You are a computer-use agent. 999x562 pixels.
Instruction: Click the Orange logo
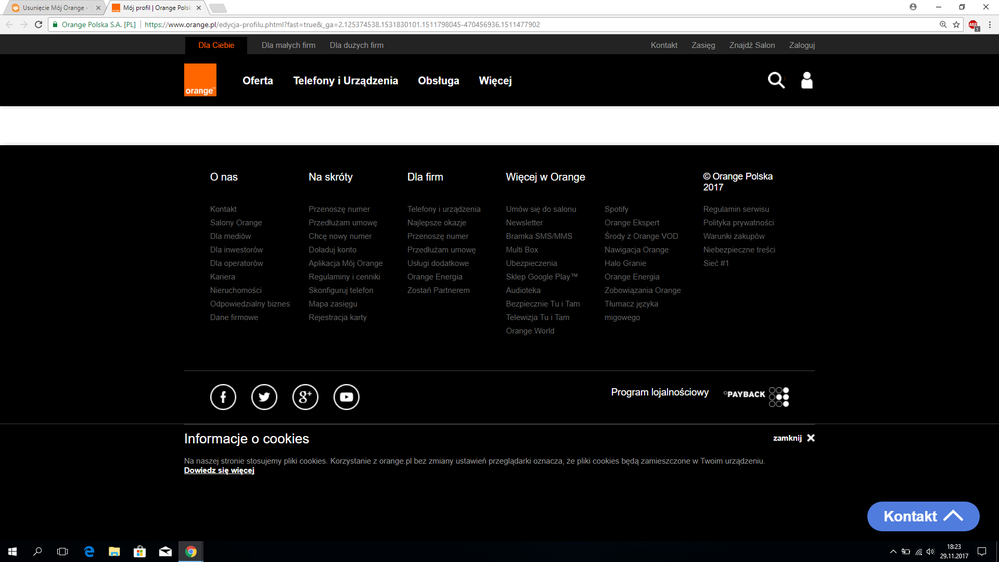(200, 80)
